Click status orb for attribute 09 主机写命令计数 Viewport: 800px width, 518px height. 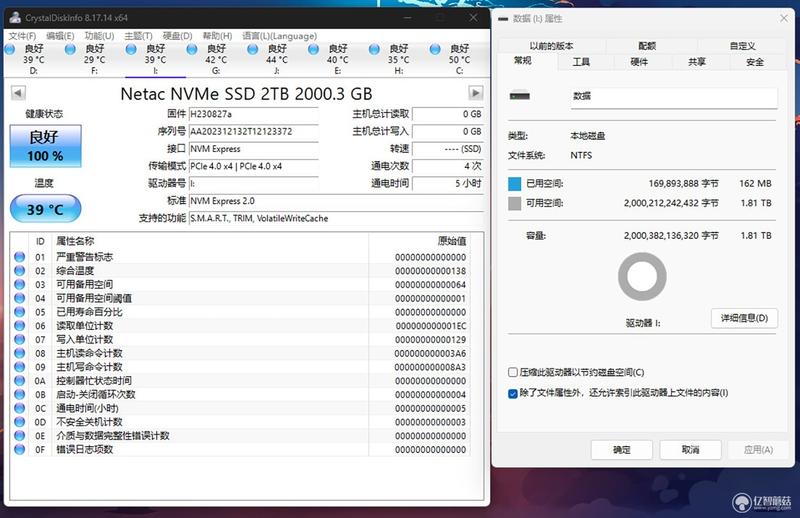pos(19,367)
